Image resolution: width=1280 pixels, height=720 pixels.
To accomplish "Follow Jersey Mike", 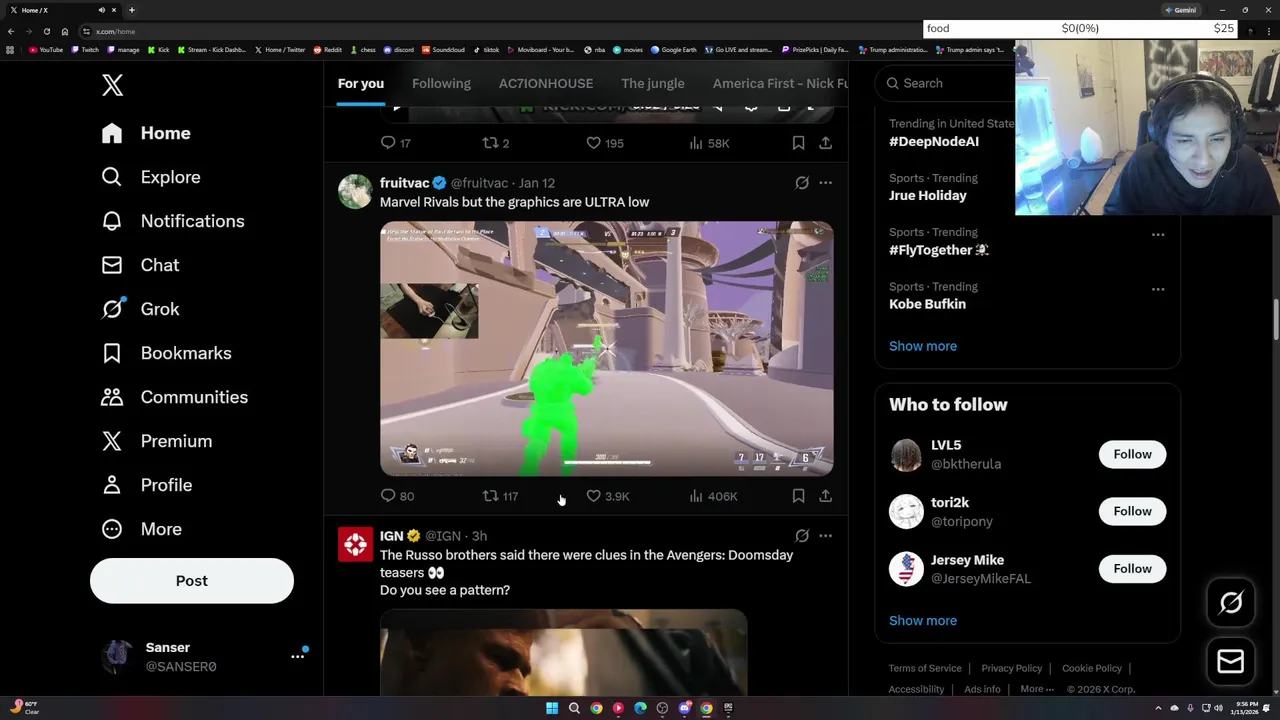I will pos(1132,568).
